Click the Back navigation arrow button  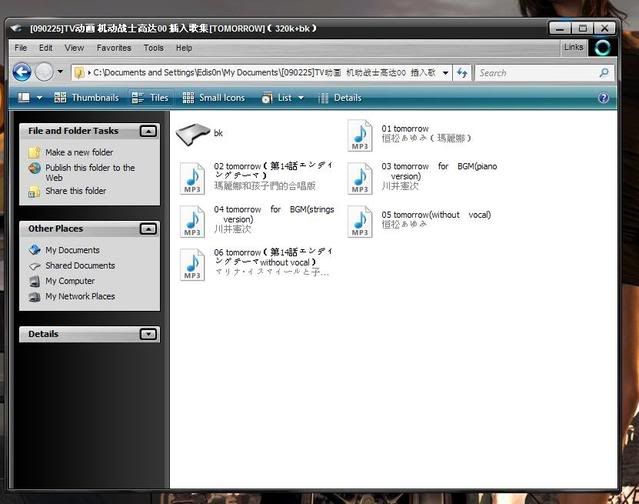pyautogui.click(x=22, y=72)
